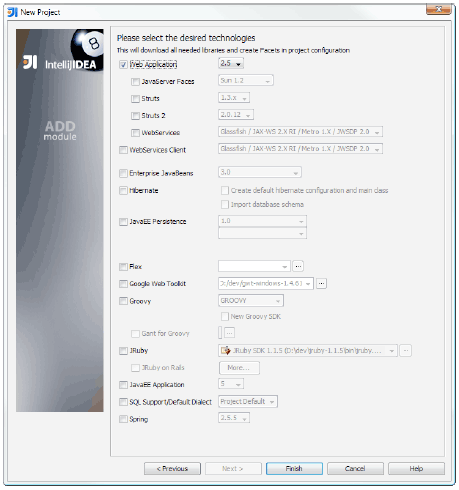
Task: Click the browse button next to Gant for Groovy
Action: [x=229, y=333]
